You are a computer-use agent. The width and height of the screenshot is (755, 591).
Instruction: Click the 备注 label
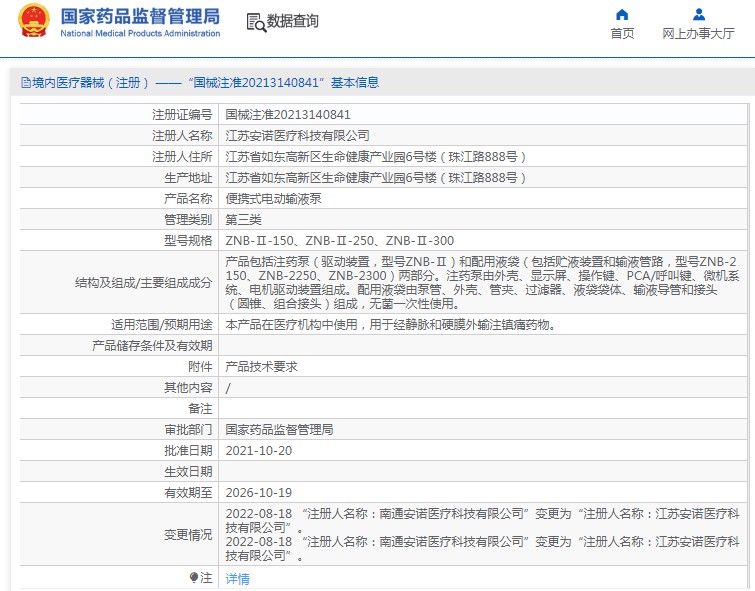coord(200,409)
